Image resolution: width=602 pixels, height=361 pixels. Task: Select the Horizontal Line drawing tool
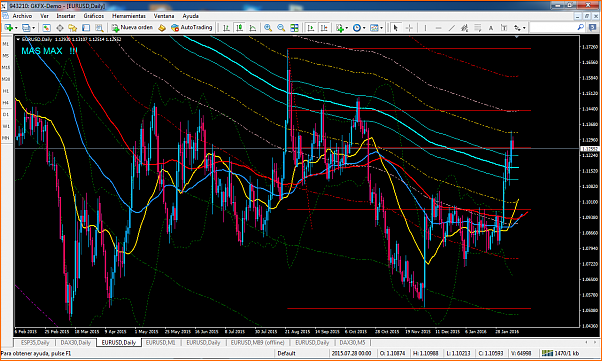point(438,28)
